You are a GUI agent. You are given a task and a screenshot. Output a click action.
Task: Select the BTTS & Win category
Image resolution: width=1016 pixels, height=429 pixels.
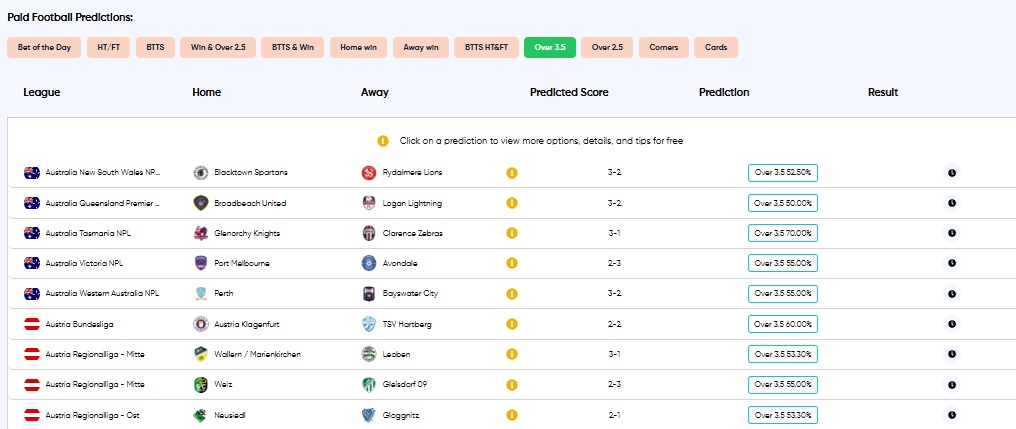pos(292,47)
